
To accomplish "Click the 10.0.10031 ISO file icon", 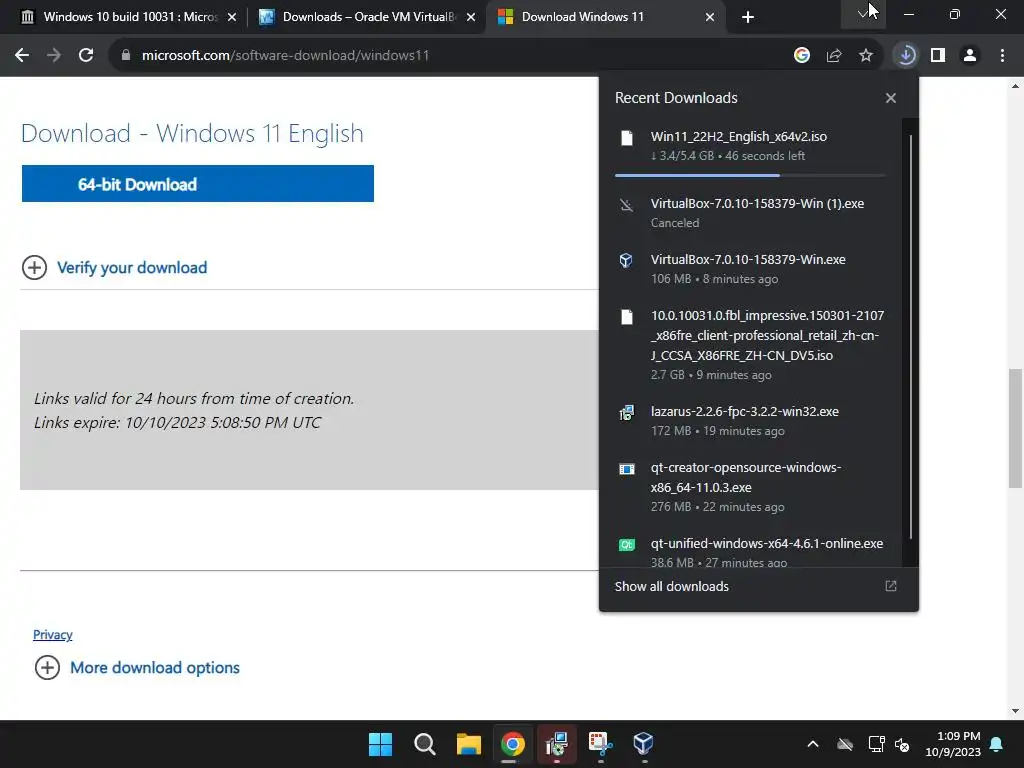I will (626, 317).
